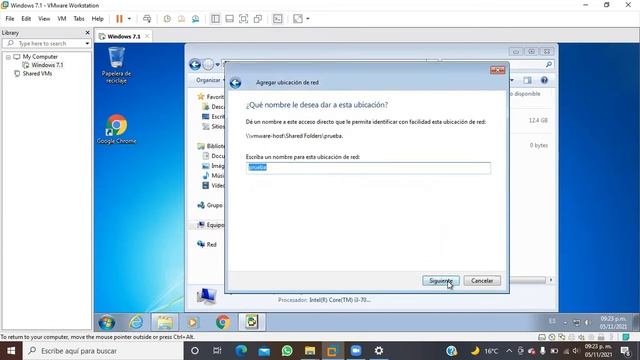Select Windows 7.1 in the Library tree
Screen dimensions: 640x360
click(x=47, y=65)
